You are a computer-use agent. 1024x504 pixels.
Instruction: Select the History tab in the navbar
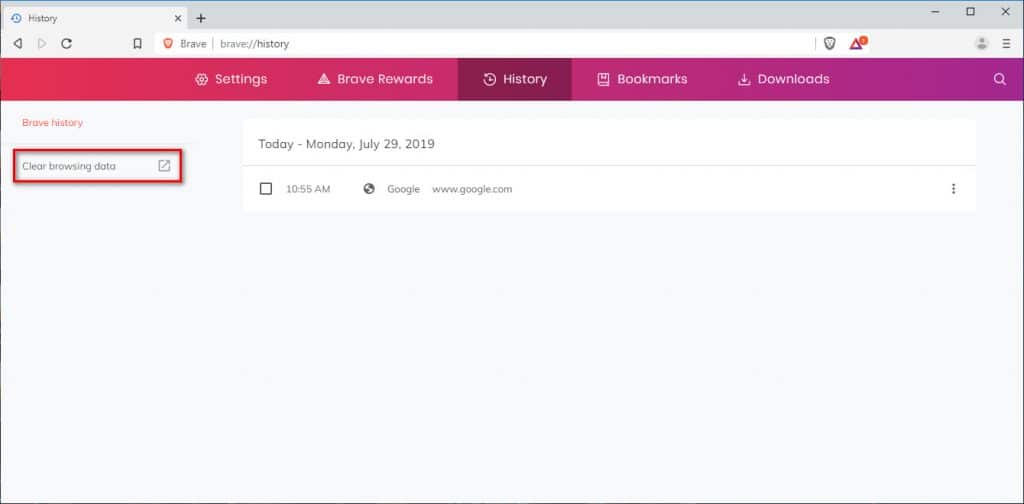(x=515, y=79)
